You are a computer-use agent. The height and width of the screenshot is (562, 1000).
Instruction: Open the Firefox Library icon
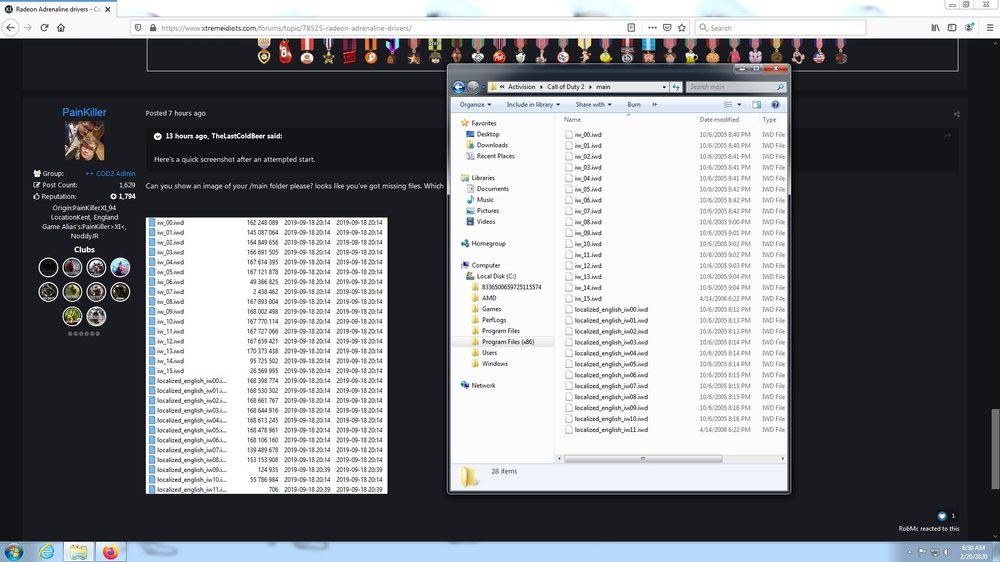coord(935,27)
